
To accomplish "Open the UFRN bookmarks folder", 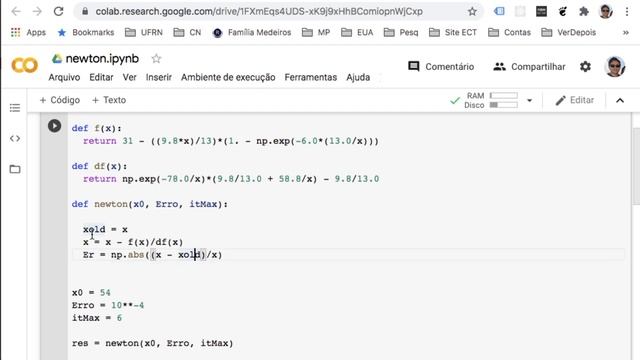I will (144, 32).
